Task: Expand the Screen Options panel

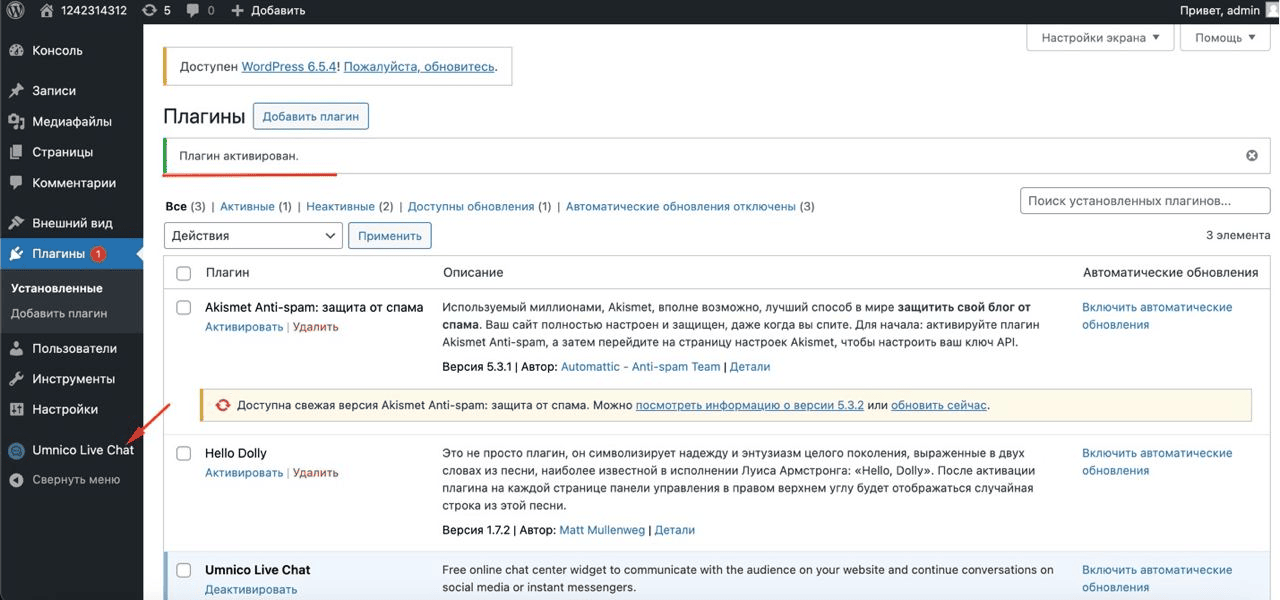Action: 1100,38
